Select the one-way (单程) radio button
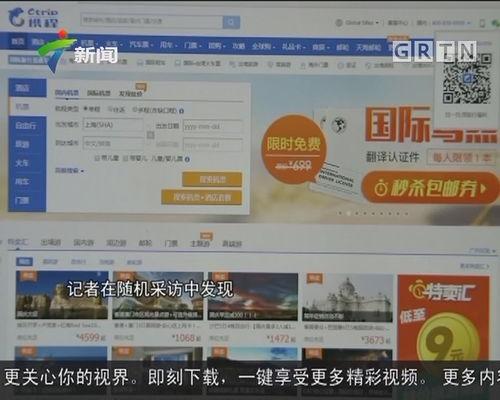500x400 pixels. coord(86,109)
